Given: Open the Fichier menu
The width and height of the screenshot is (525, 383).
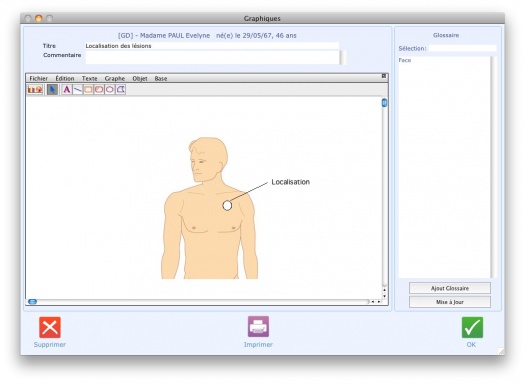Looking at the screenshot, I should tap(39, 78).
